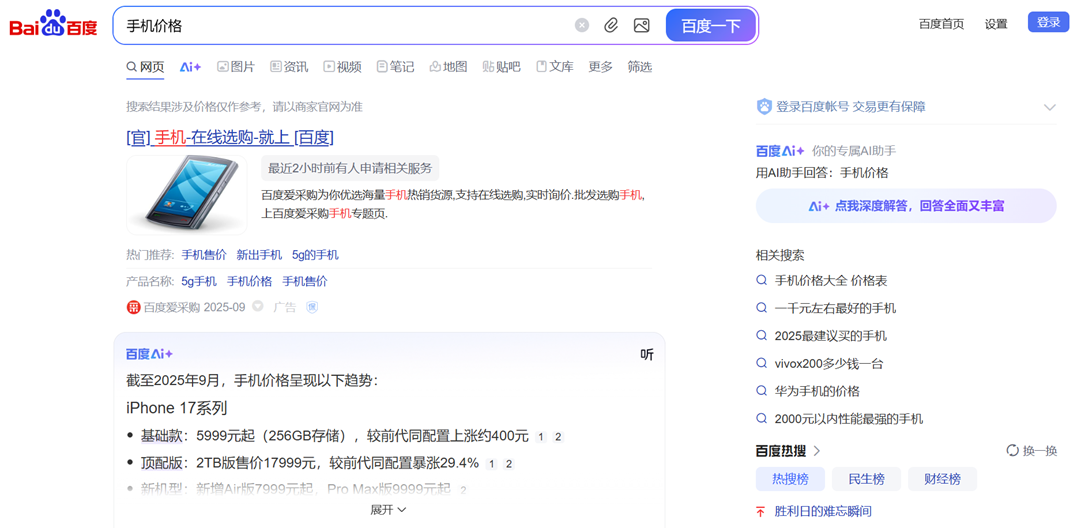This screenshot has height=528, width=1081.
Task: Open citation 2 on 基础款 line
Action: tap(558, 436)
